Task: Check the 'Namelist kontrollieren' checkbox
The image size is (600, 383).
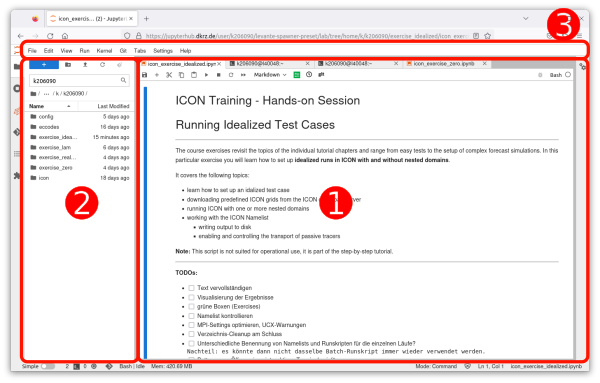Action: point(191,316)
